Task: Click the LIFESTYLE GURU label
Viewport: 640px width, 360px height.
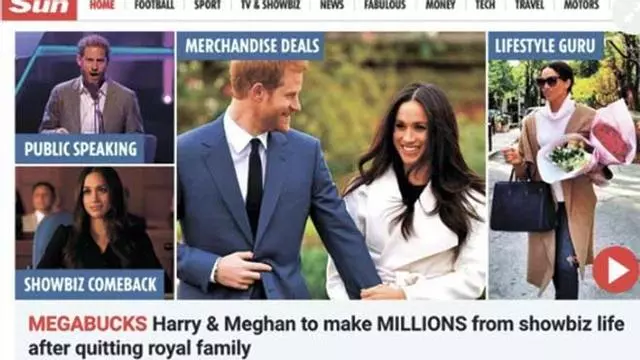Action: coord(545,46)
